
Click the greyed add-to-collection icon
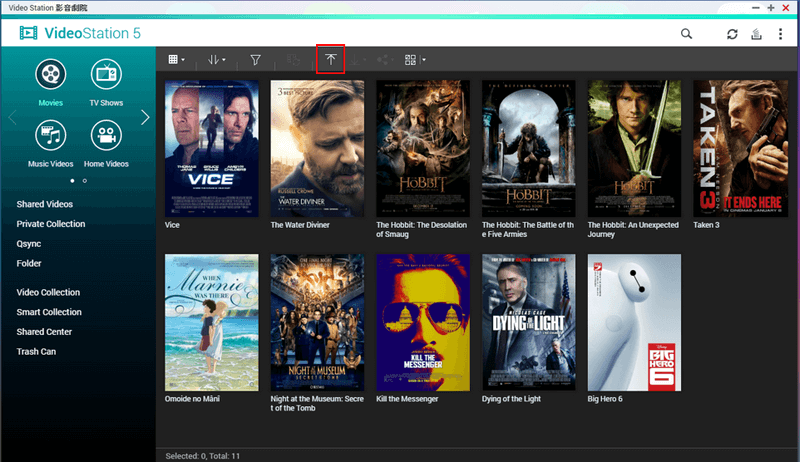(293, 60)
